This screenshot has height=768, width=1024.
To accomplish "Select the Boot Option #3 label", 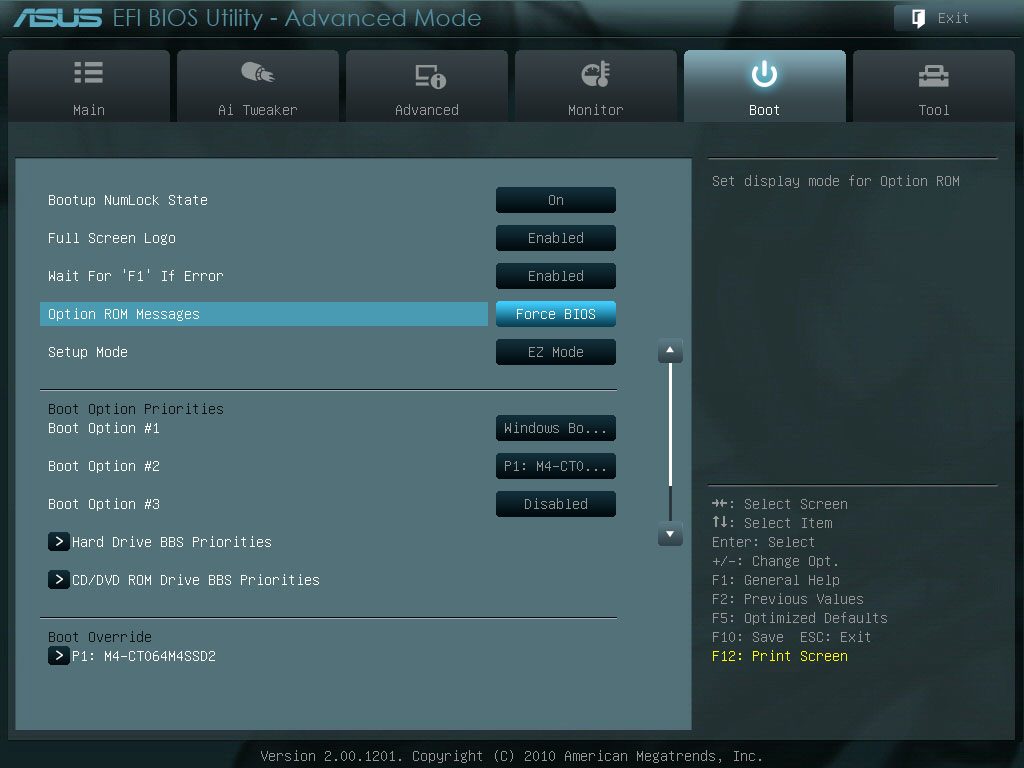I will [103, 504].
